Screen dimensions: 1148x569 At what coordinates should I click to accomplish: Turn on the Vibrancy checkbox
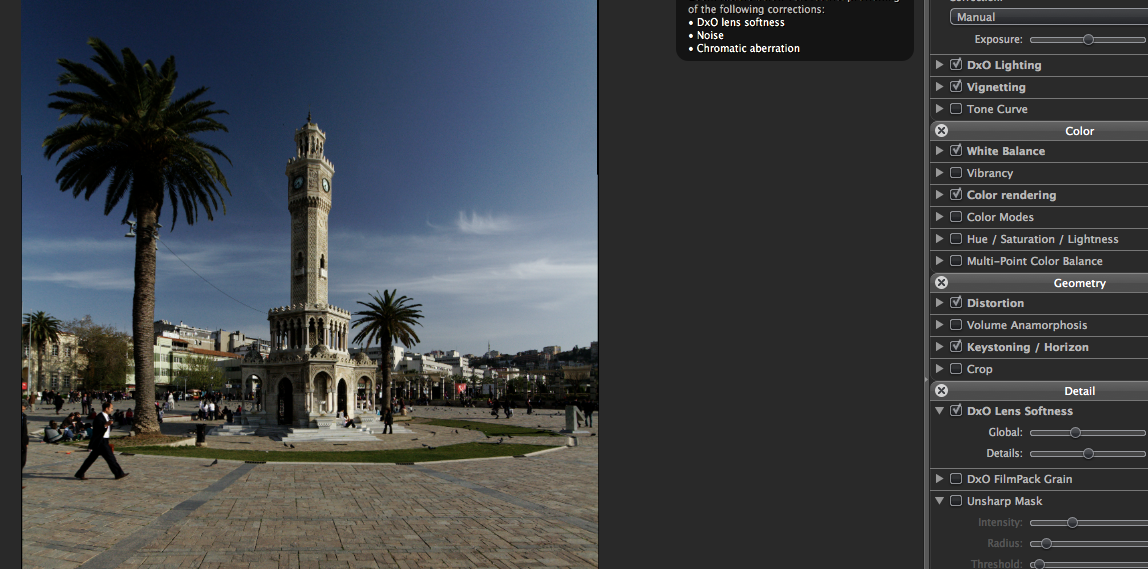click(956, 173)
